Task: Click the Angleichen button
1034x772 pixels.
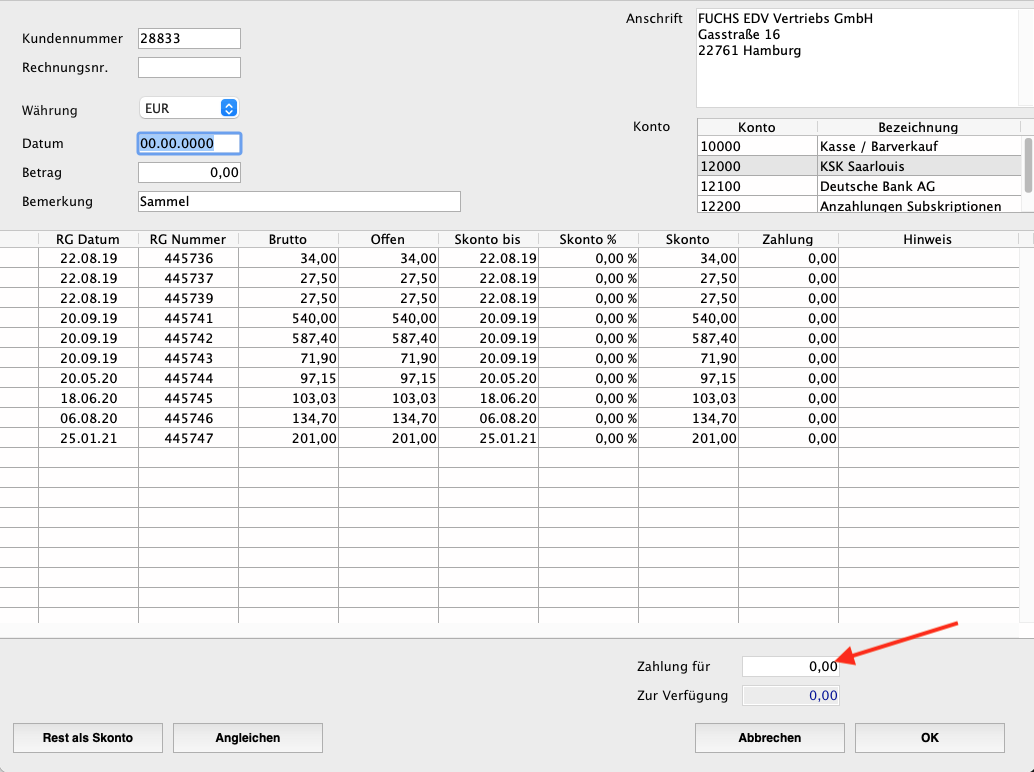Action: tap(248, 738)
